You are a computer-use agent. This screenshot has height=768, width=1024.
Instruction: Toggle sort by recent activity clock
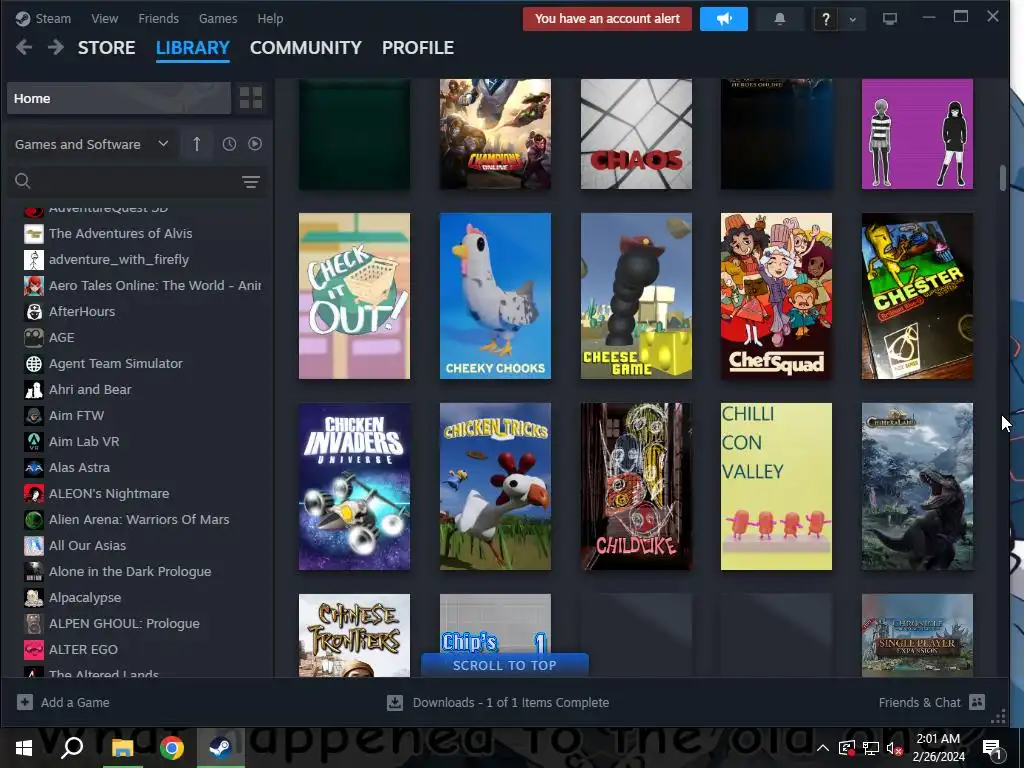point(229,144)
